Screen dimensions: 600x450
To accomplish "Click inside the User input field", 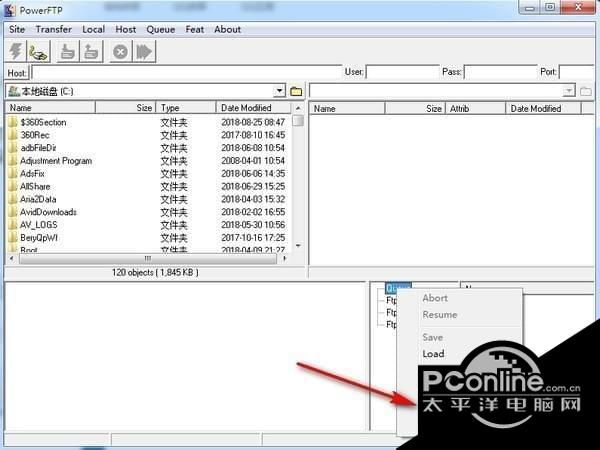I will [x=403, y=72].
